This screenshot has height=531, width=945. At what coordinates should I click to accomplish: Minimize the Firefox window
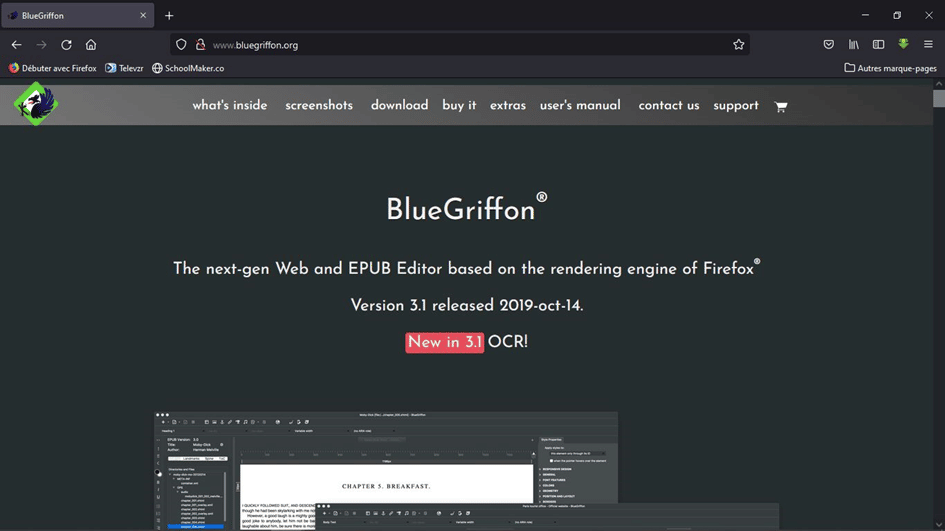click(865, 15)
